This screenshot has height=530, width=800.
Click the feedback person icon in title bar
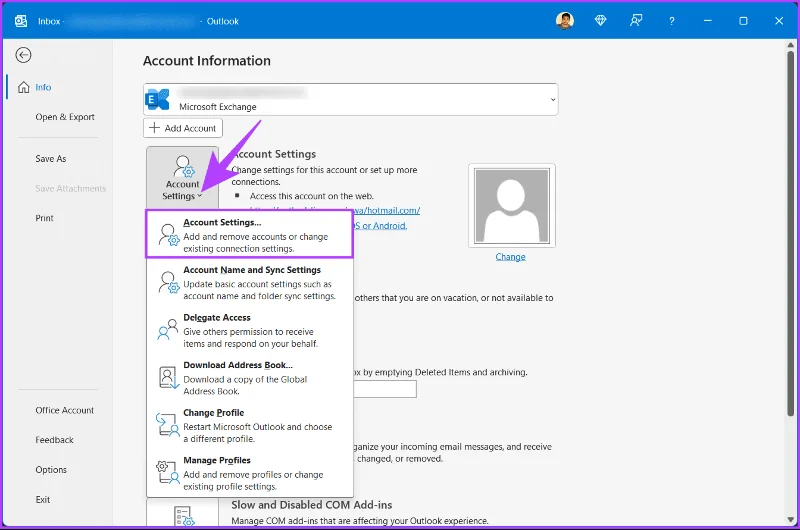tap(636, 21)
